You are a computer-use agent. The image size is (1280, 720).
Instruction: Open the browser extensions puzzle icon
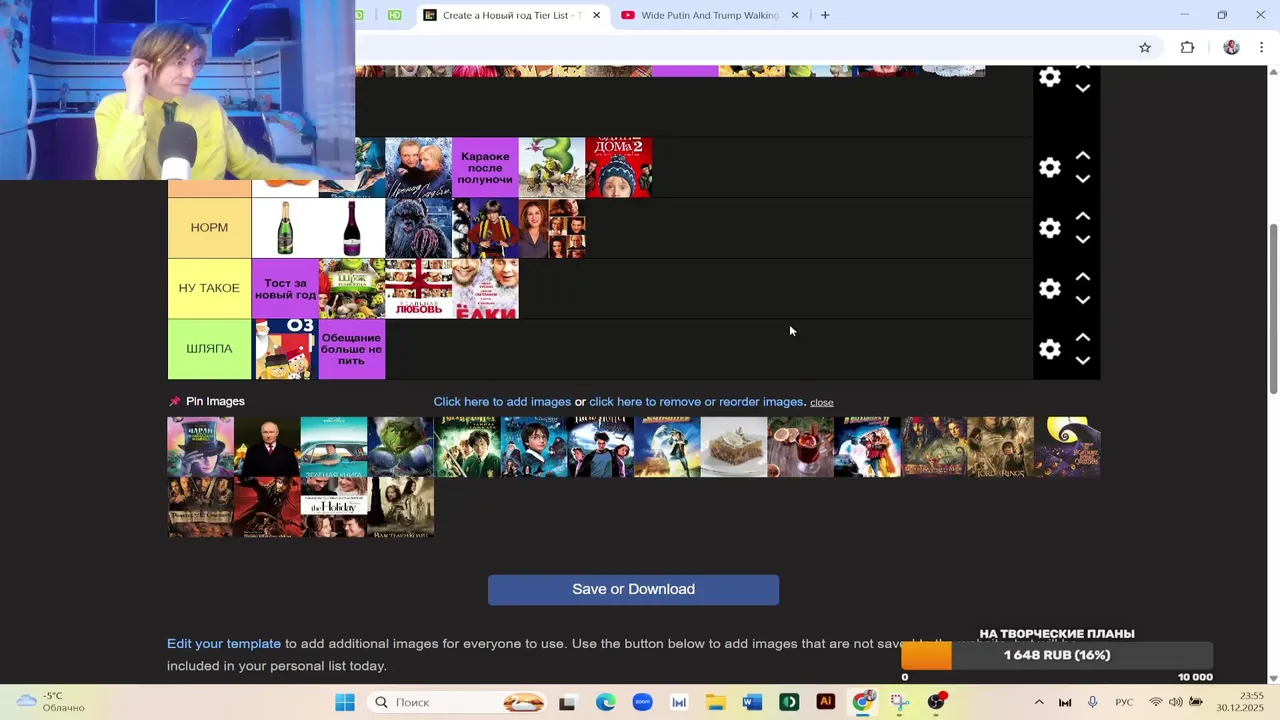point(1187,47)
